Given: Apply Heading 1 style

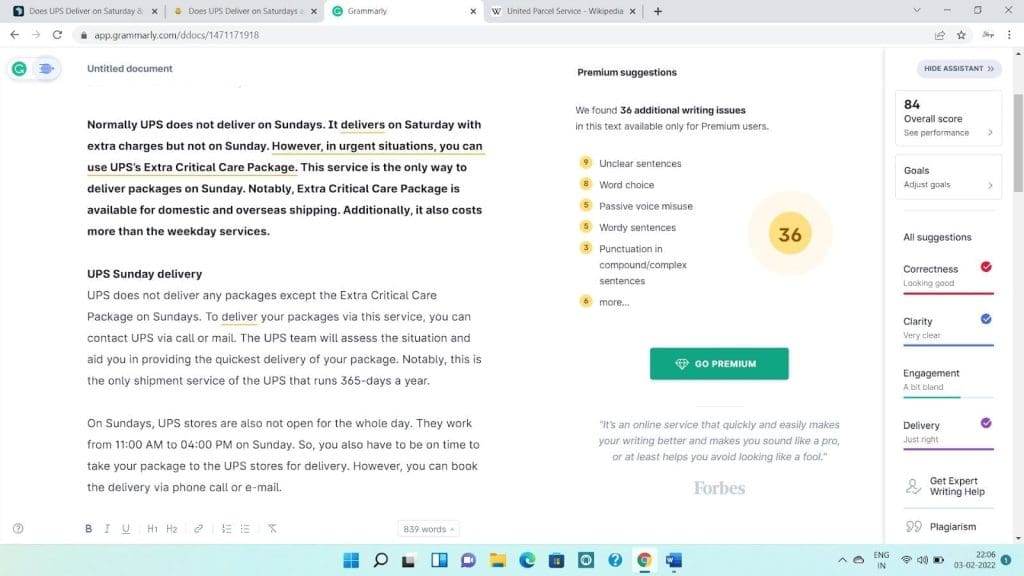Looking at the screenshot, I should [152, 528].
